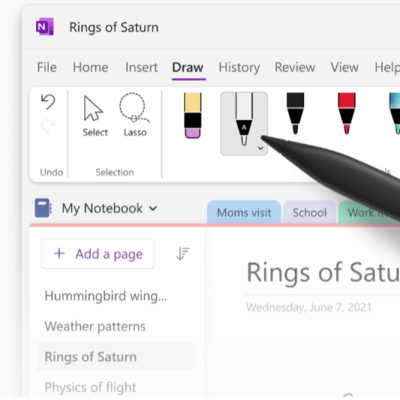400x400 pixels.
Task: Open the Weather patterns page
Action: [x=95, y=326]
